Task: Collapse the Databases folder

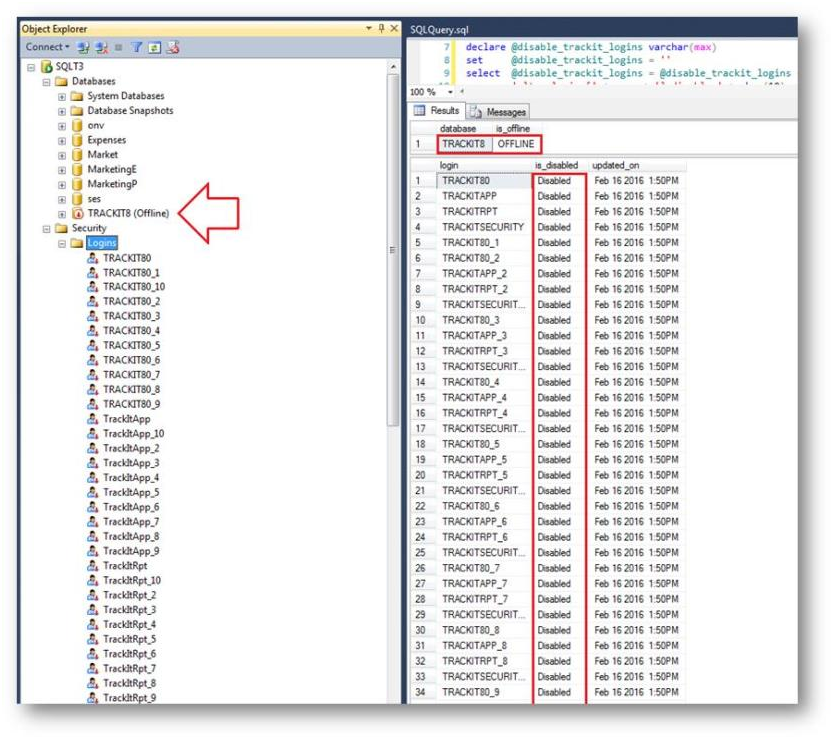Action: click(x=47, y=82)
